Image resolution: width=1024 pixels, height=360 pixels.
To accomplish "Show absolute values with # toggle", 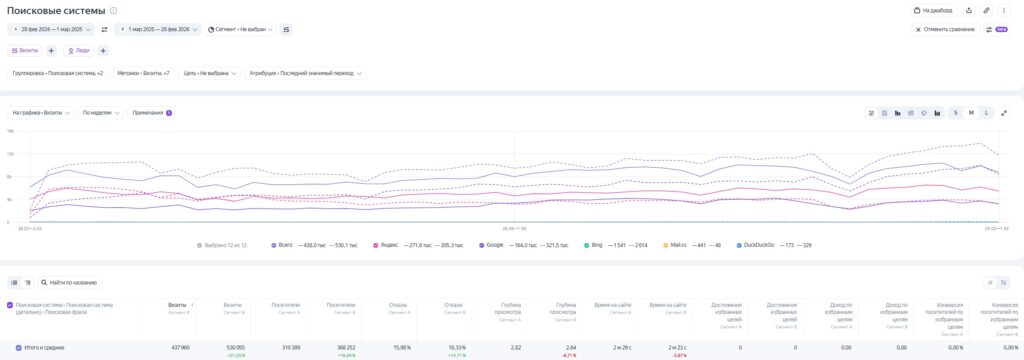I will tap(991, 282).
